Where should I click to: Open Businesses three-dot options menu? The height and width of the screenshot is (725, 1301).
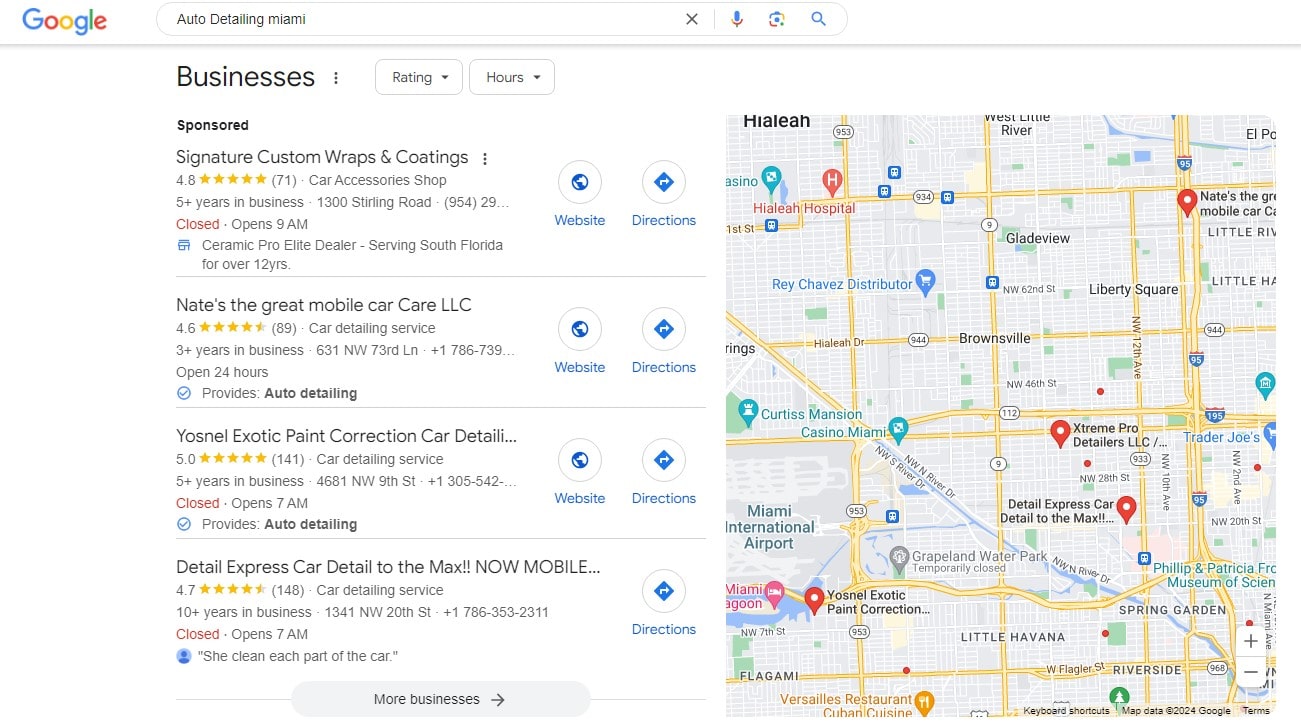click(336, 78)
